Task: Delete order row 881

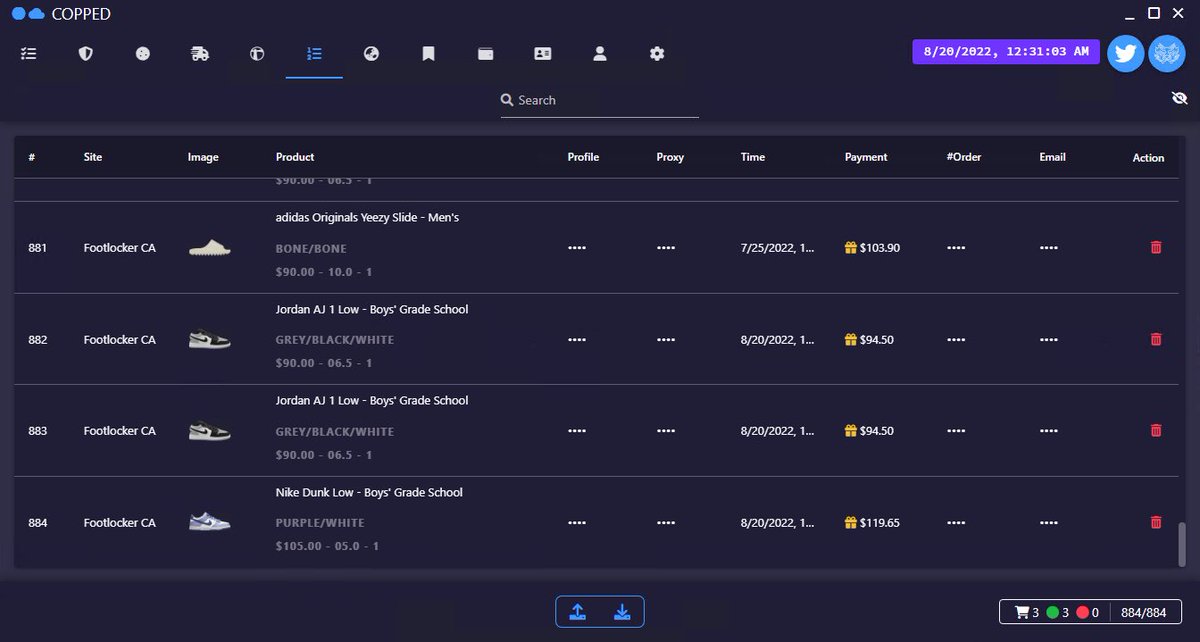Action: (x=1156, y=247)
